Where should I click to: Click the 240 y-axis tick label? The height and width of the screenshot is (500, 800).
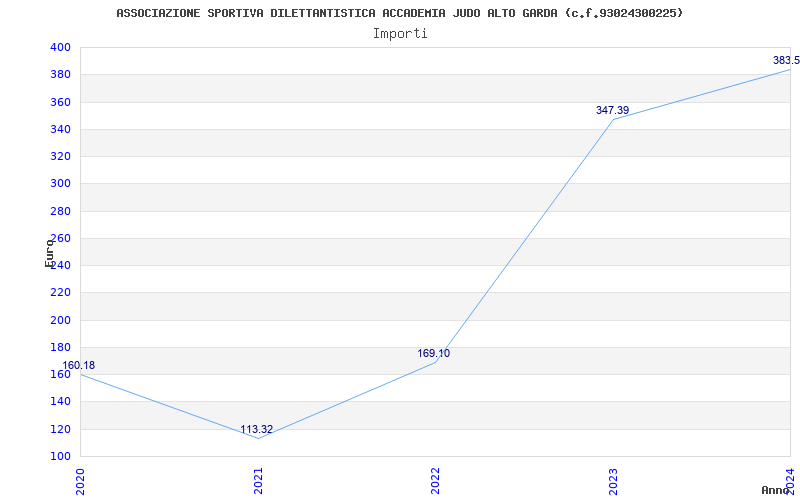tap(60, 265)
